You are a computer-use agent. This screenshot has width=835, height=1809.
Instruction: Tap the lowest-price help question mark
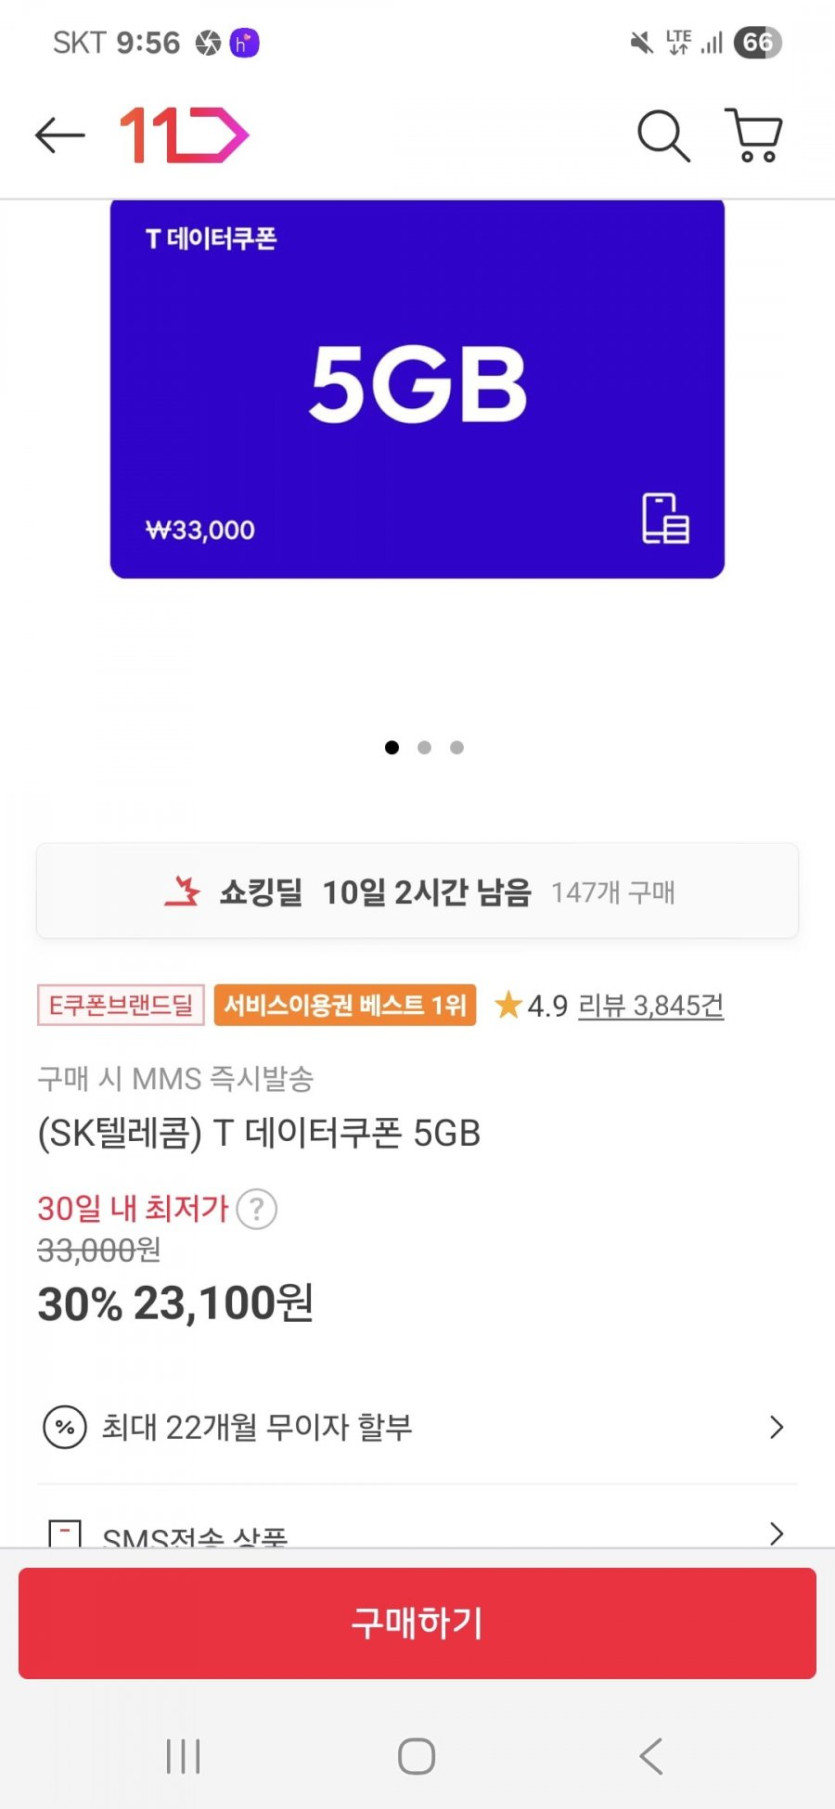tap(257, 1209)
